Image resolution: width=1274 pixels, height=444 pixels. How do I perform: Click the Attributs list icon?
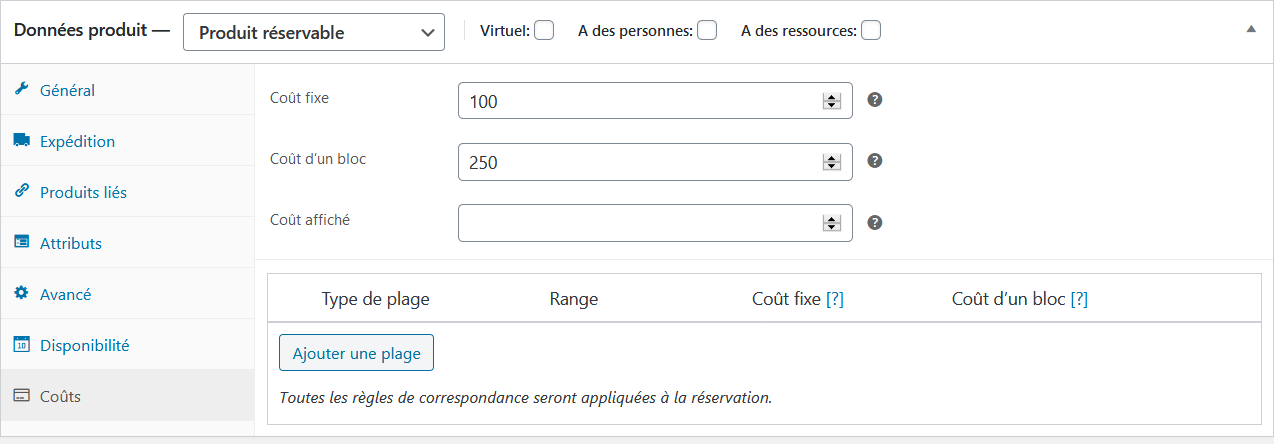click(21, 243)
